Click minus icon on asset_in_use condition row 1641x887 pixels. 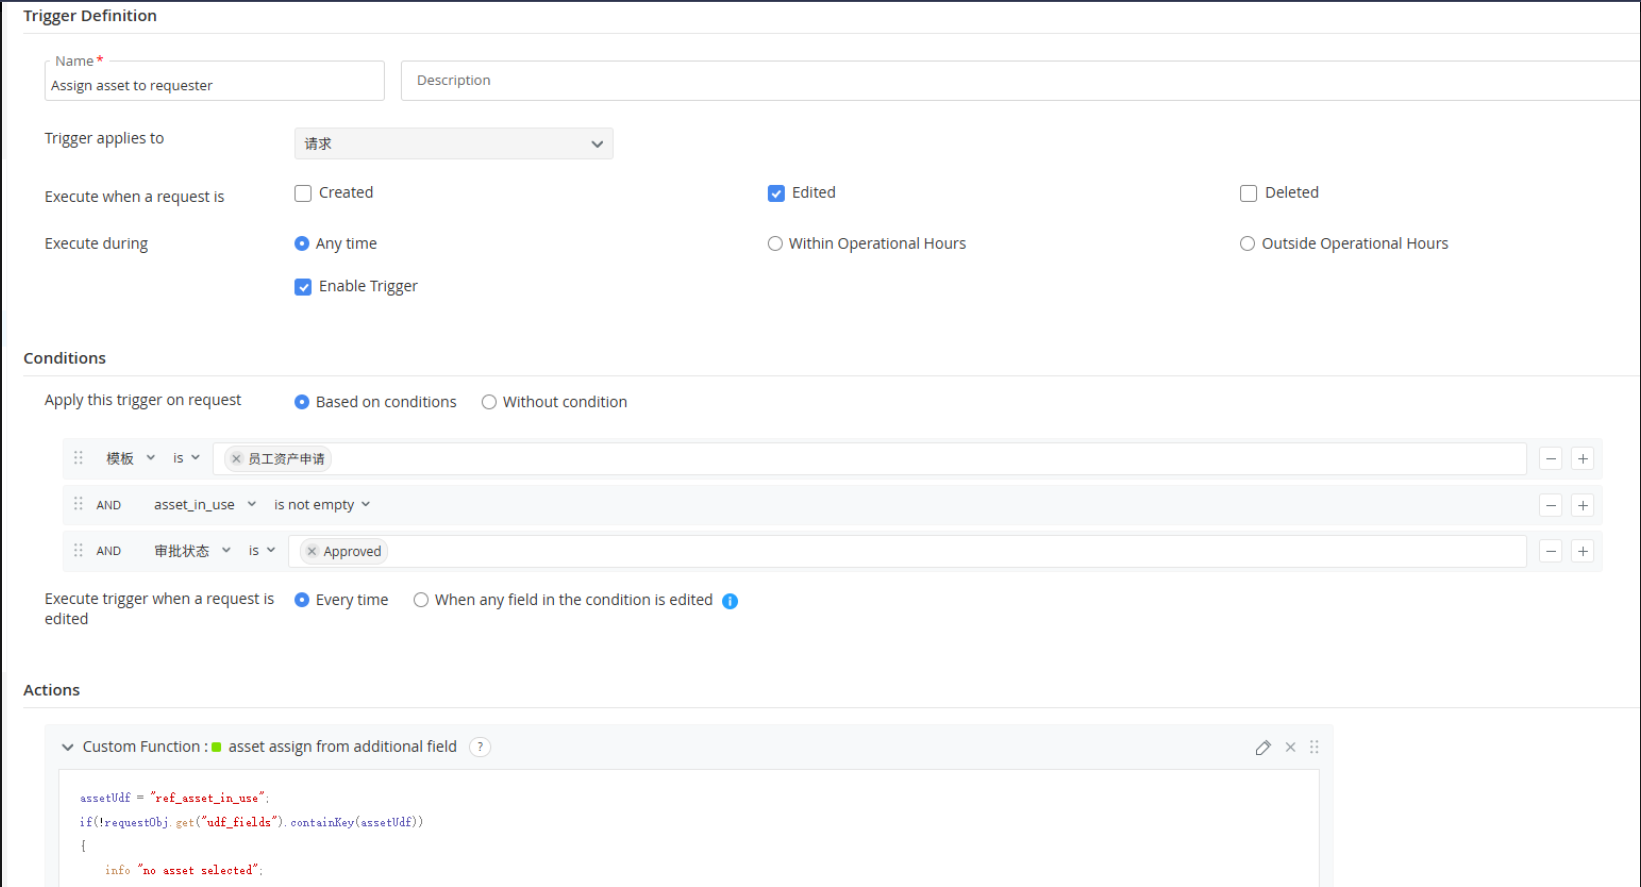(x=1550, y=505)
